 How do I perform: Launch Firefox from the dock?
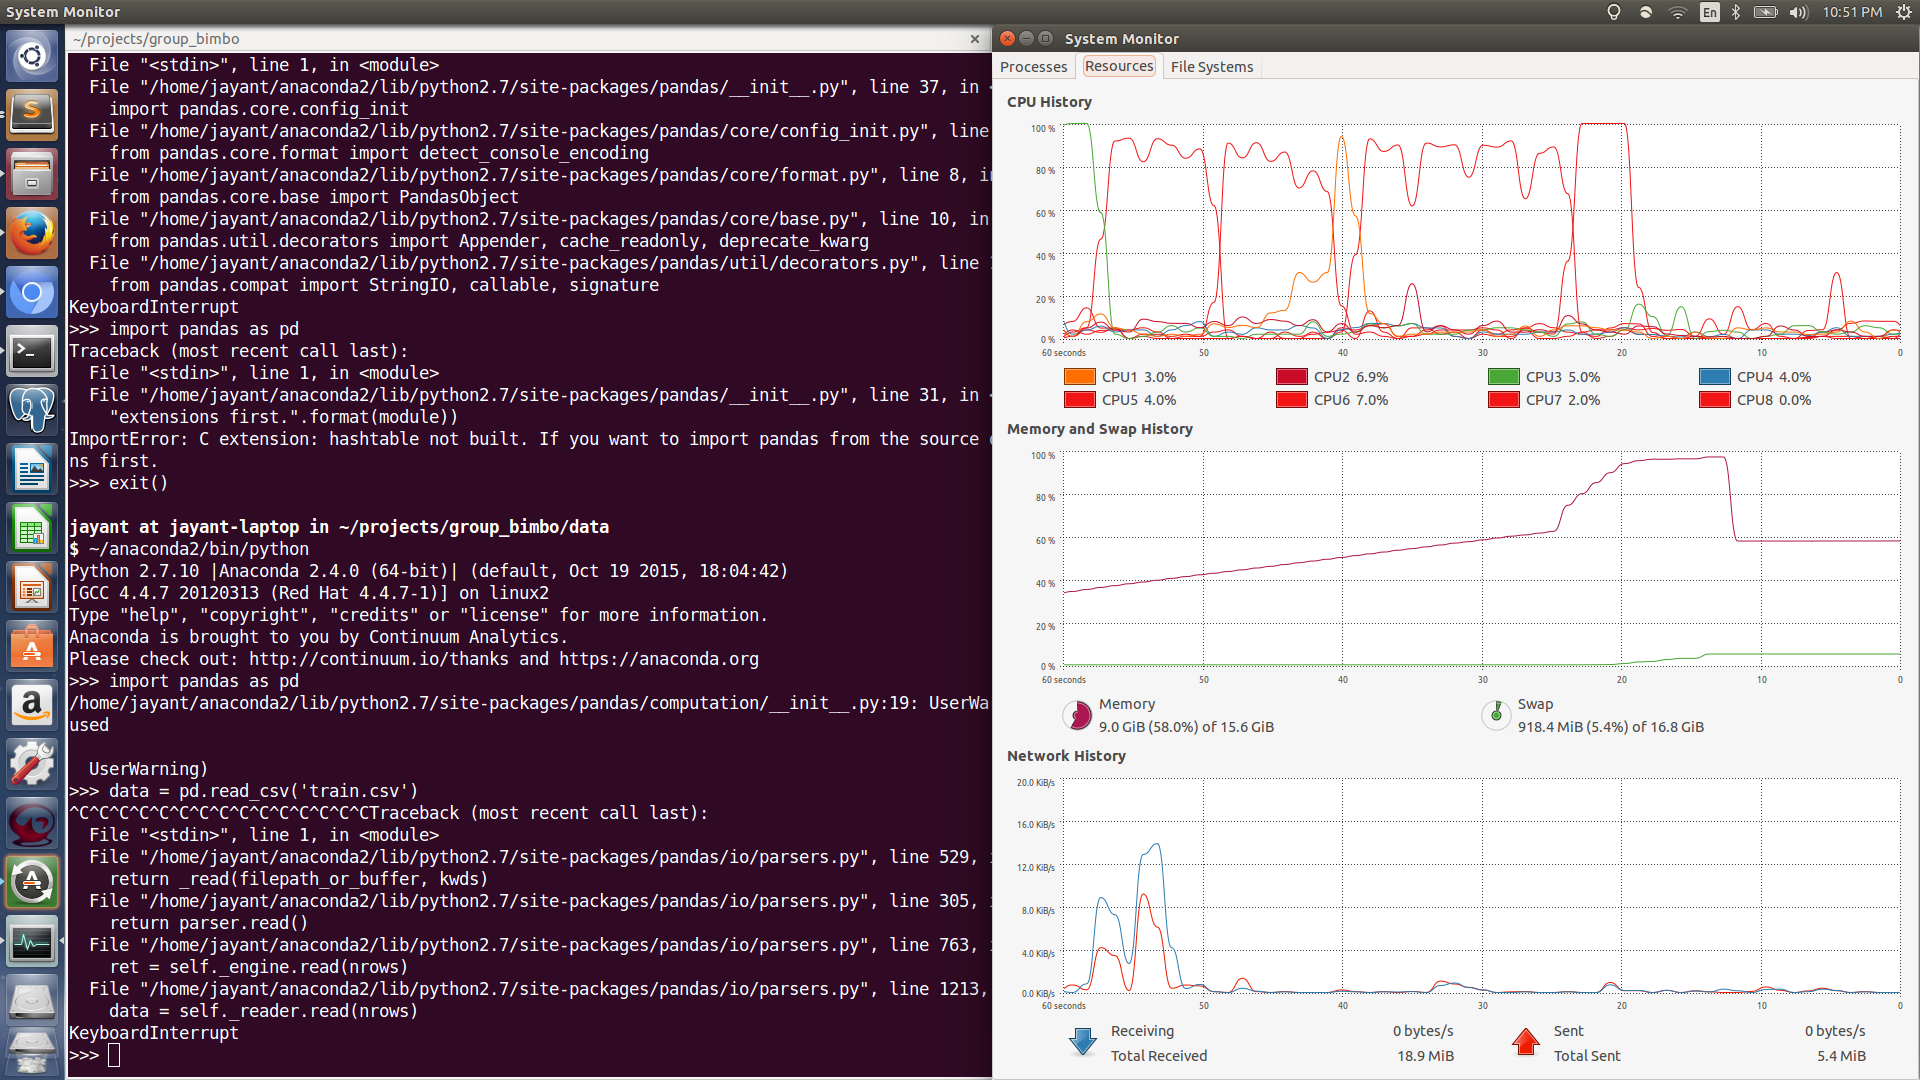(32, 234)
